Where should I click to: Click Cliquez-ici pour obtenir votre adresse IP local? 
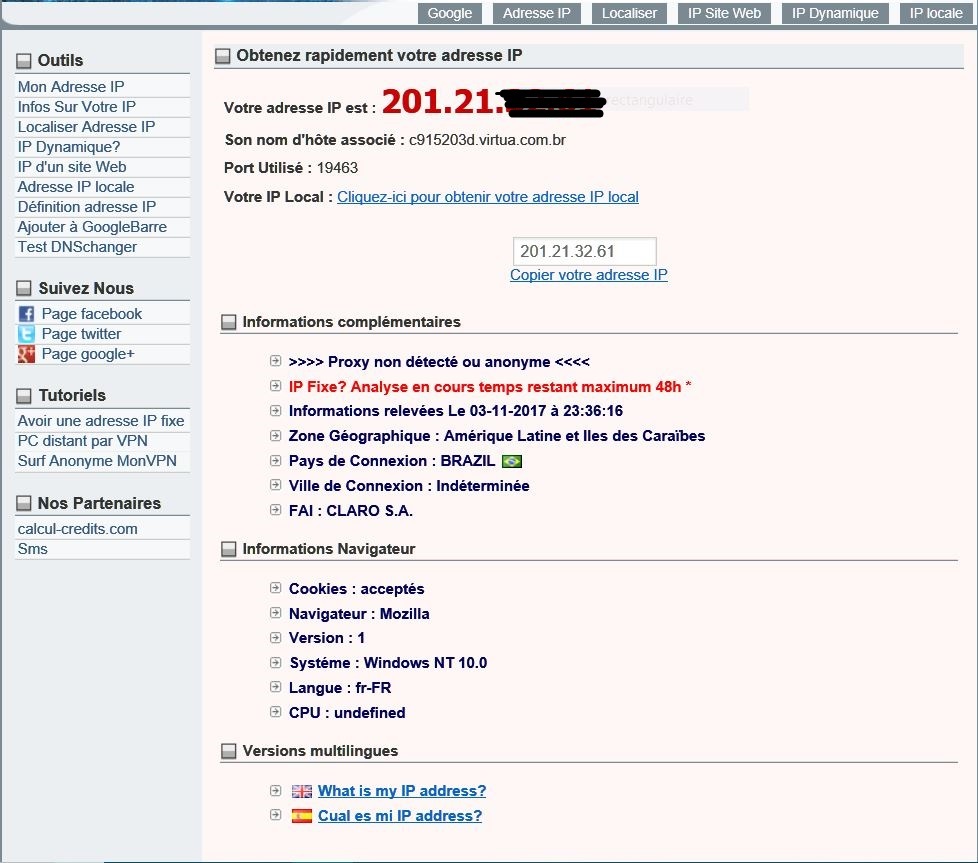(488, 196)
